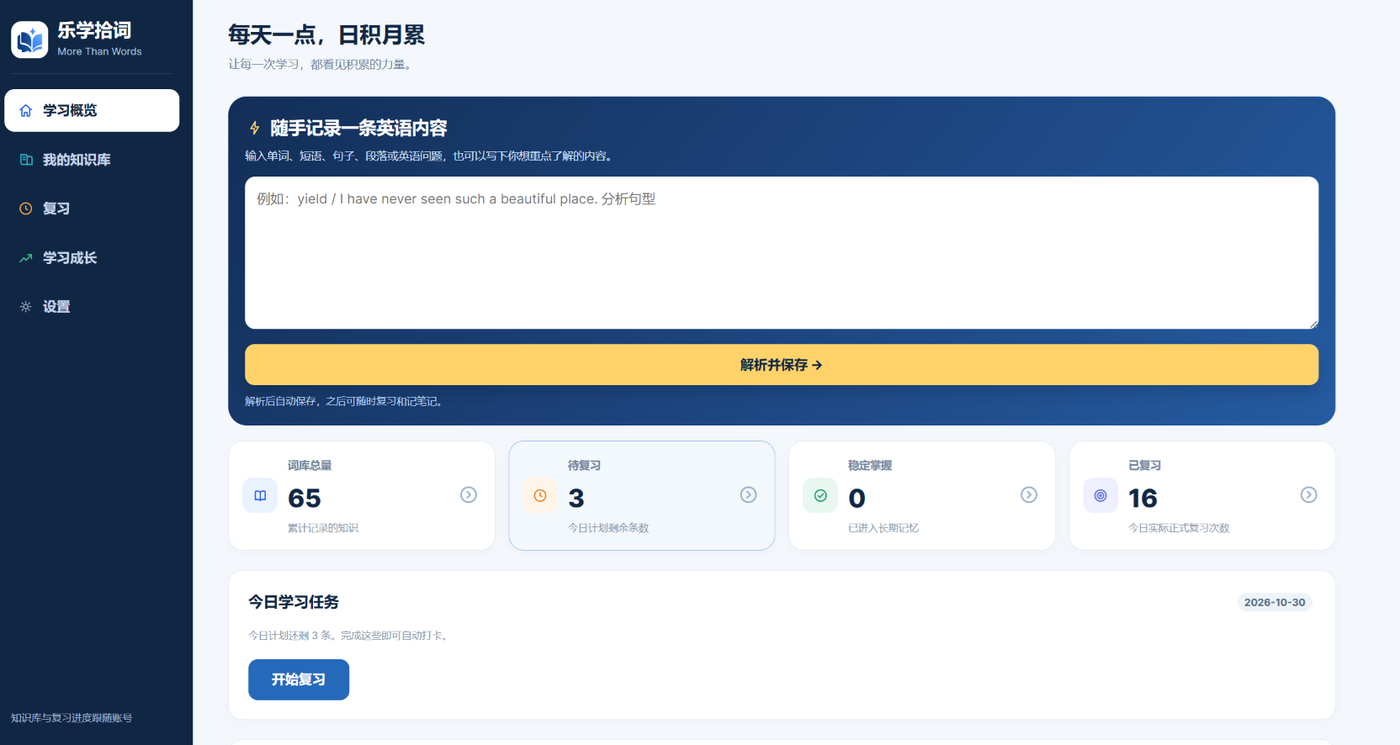This screenshot has width=1400, height=745.
Task: Select the 学习概览 sidebar item
Action: (x=92, y=110)
